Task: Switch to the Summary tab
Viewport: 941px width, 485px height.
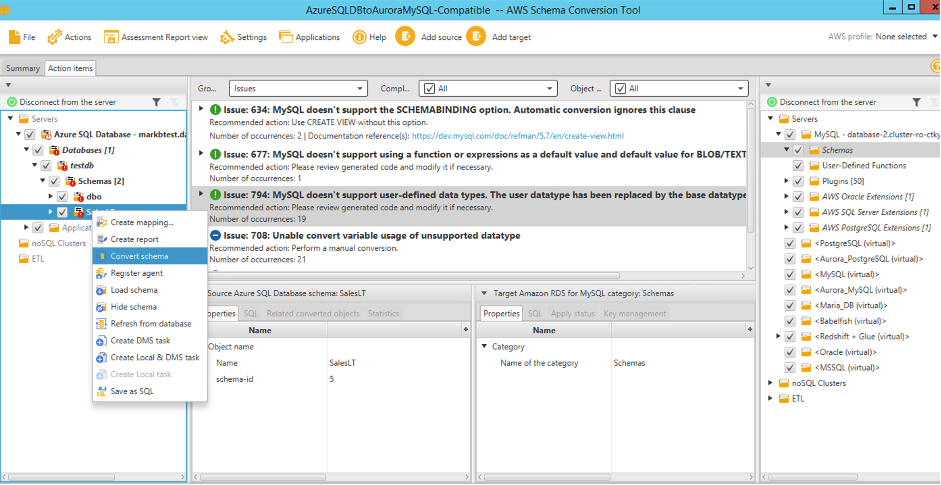Action: [23, 68]
